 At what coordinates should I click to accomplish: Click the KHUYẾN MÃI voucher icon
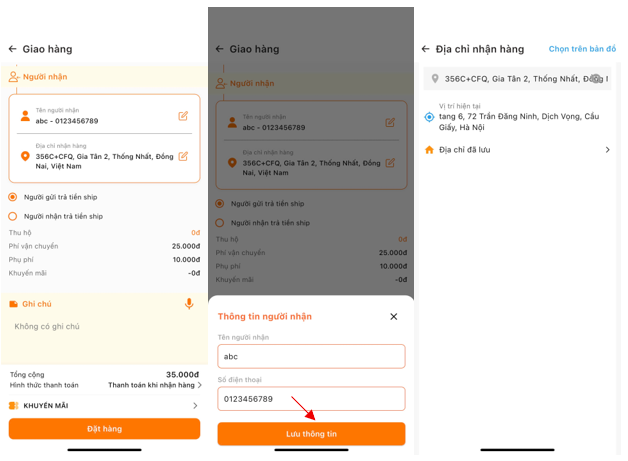[14, 406]
